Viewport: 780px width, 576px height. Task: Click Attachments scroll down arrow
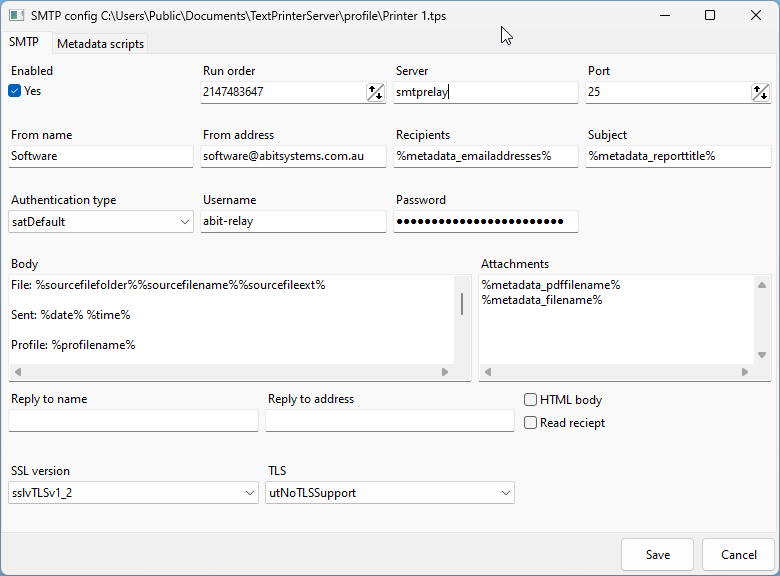(x=762, y=355)
